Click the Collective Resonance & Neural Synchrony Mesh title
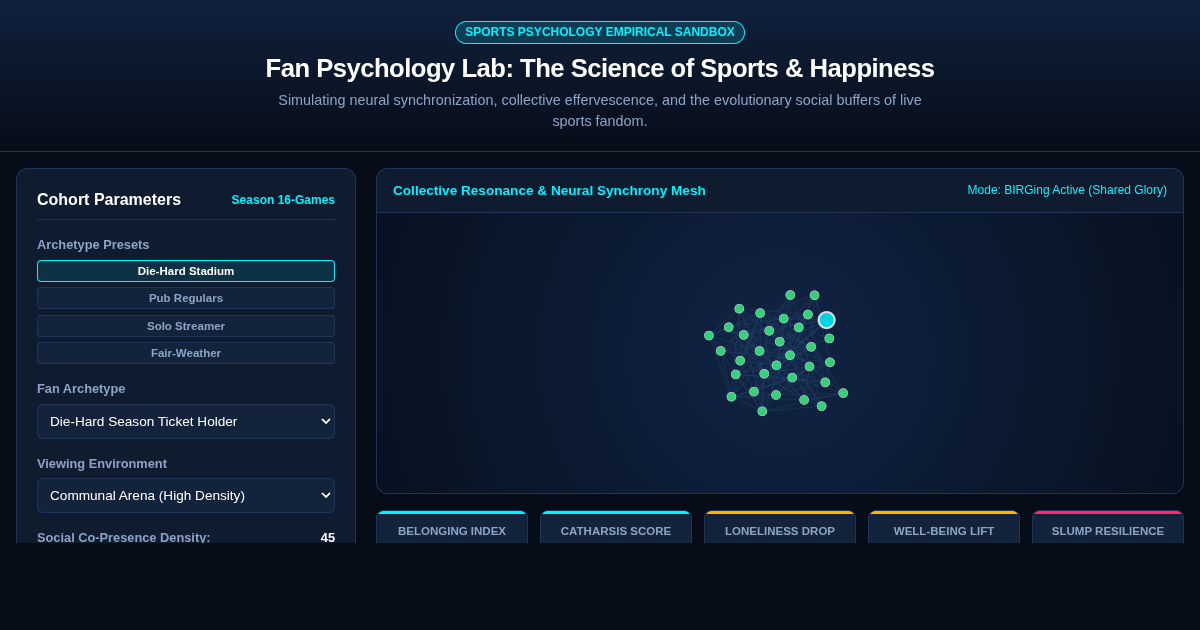This screenshot has width=1200, height=630. click(549, 191)
